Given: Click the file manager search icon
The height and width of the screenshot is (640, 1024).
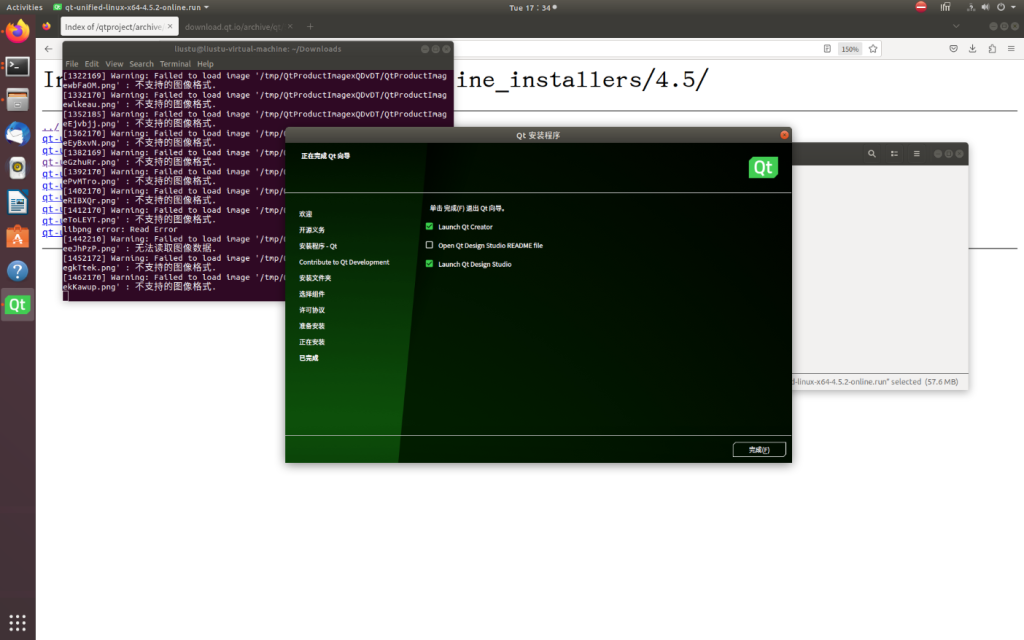Looking at the screenshot, I should 872,154.
